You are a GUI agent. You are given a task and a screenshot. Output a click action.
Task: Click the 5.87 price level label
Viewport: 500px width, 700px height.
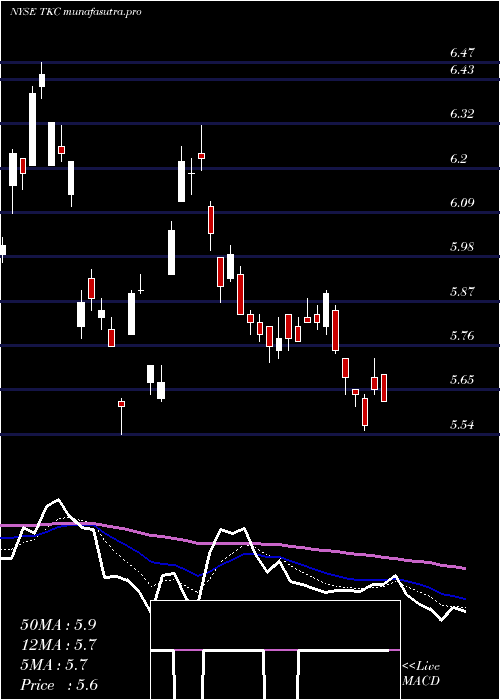(x=462, y=292)
